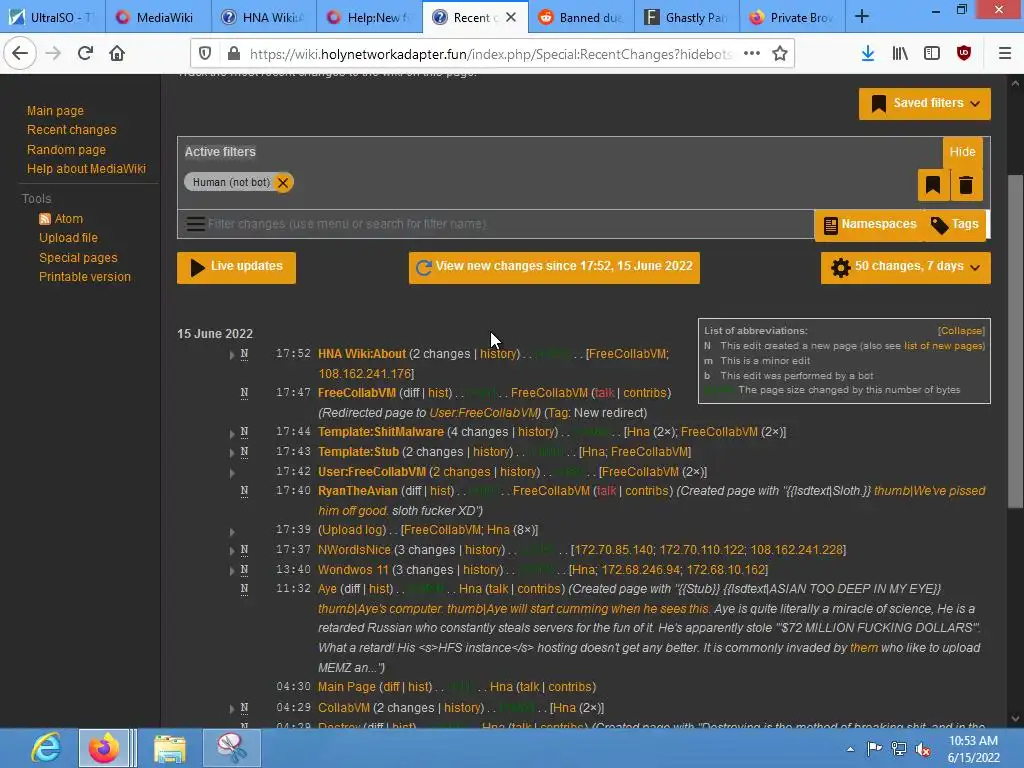1024x768 pixels.
Task: Open the Saved filters dropdown
Action: [925, 103]
